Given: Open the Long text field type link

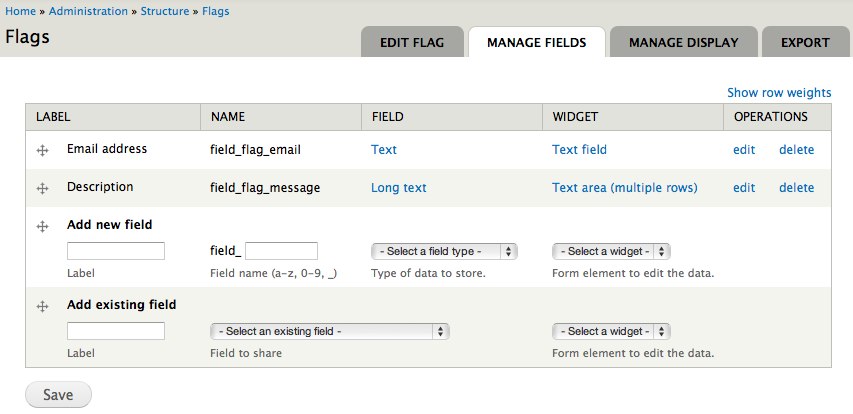Looking at the screenshot, I should [x=399, y=188].
